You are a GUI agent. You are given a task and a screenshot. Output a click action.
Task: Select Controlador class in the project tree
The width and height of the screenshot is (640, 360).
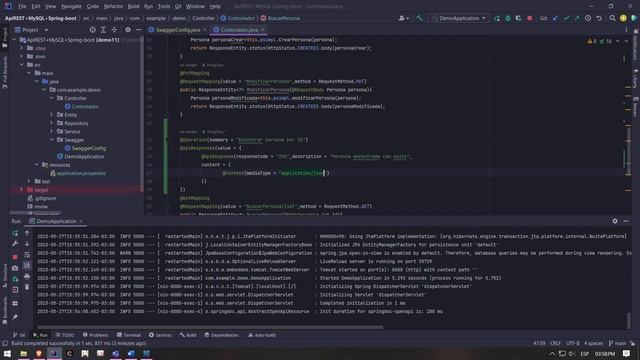[x=85, y=107]
